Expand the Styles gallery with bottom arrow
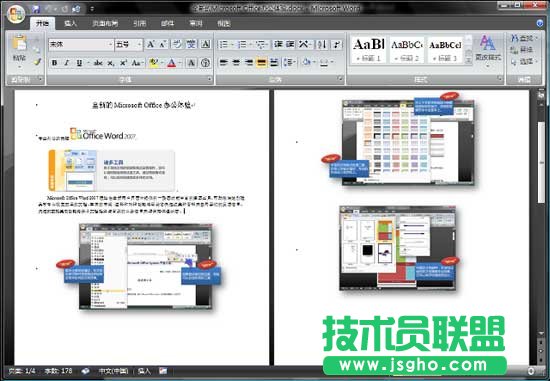 coord(469,60)
